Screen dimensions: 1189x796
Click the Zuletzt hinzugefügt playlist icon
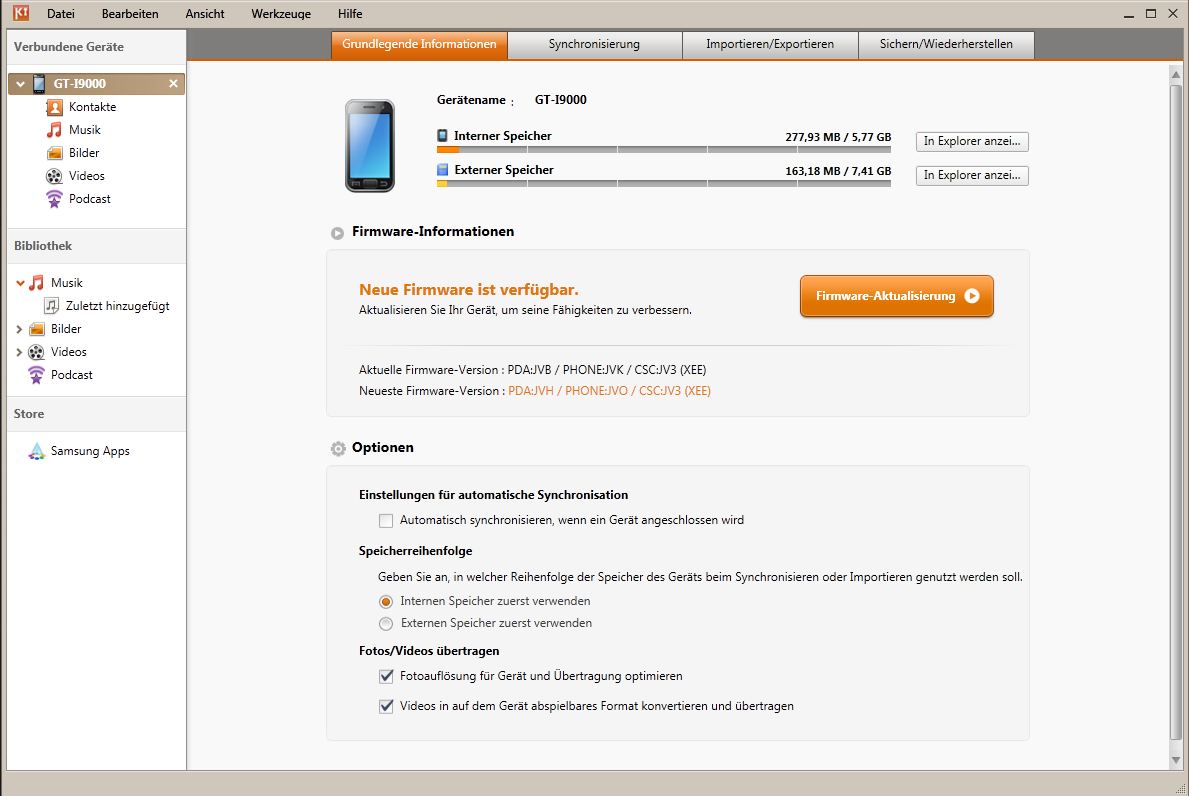click(x=51, y=306)
